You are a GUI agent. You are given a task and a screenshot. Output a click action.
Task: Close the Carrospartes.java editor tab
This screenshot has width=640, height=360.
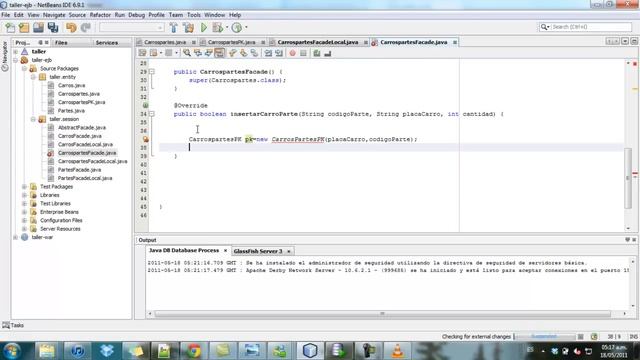point(194,42)
